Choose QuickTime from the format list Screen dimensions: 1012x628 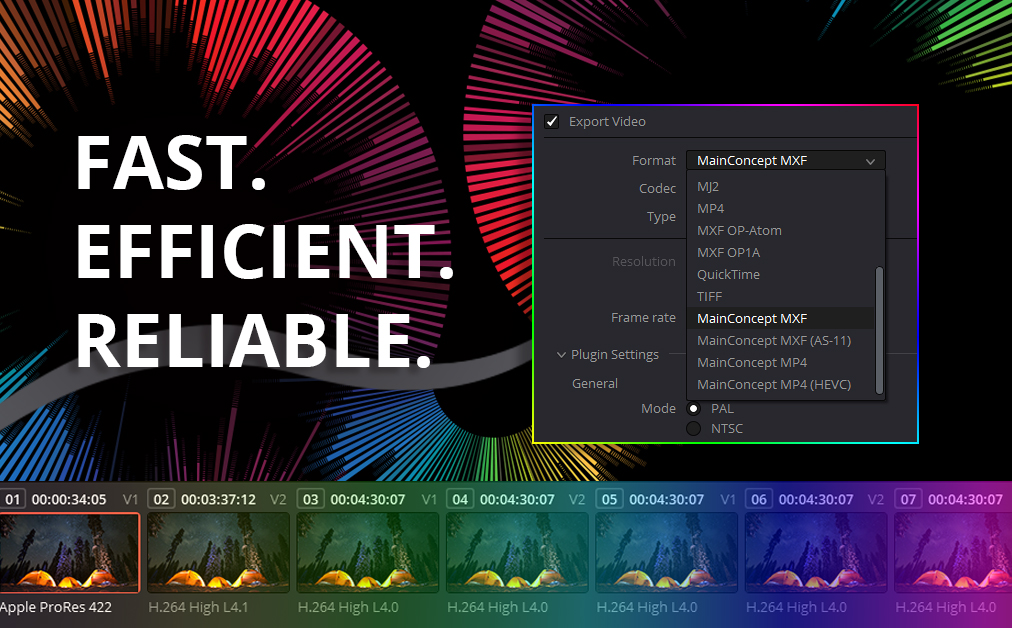point(727,274)
